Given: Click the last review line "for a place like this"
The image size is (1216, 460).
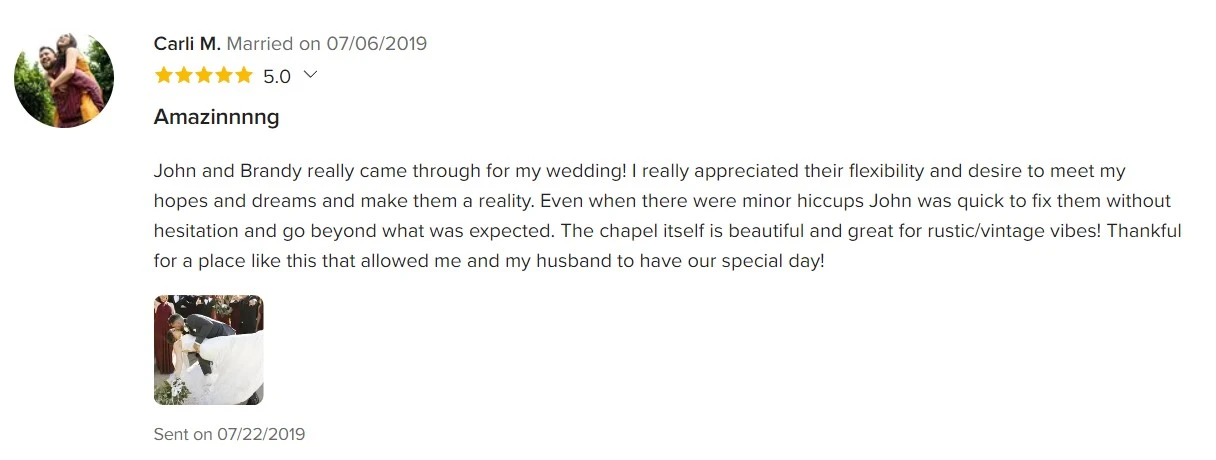Looking at the screenshot, I should 489,261.
